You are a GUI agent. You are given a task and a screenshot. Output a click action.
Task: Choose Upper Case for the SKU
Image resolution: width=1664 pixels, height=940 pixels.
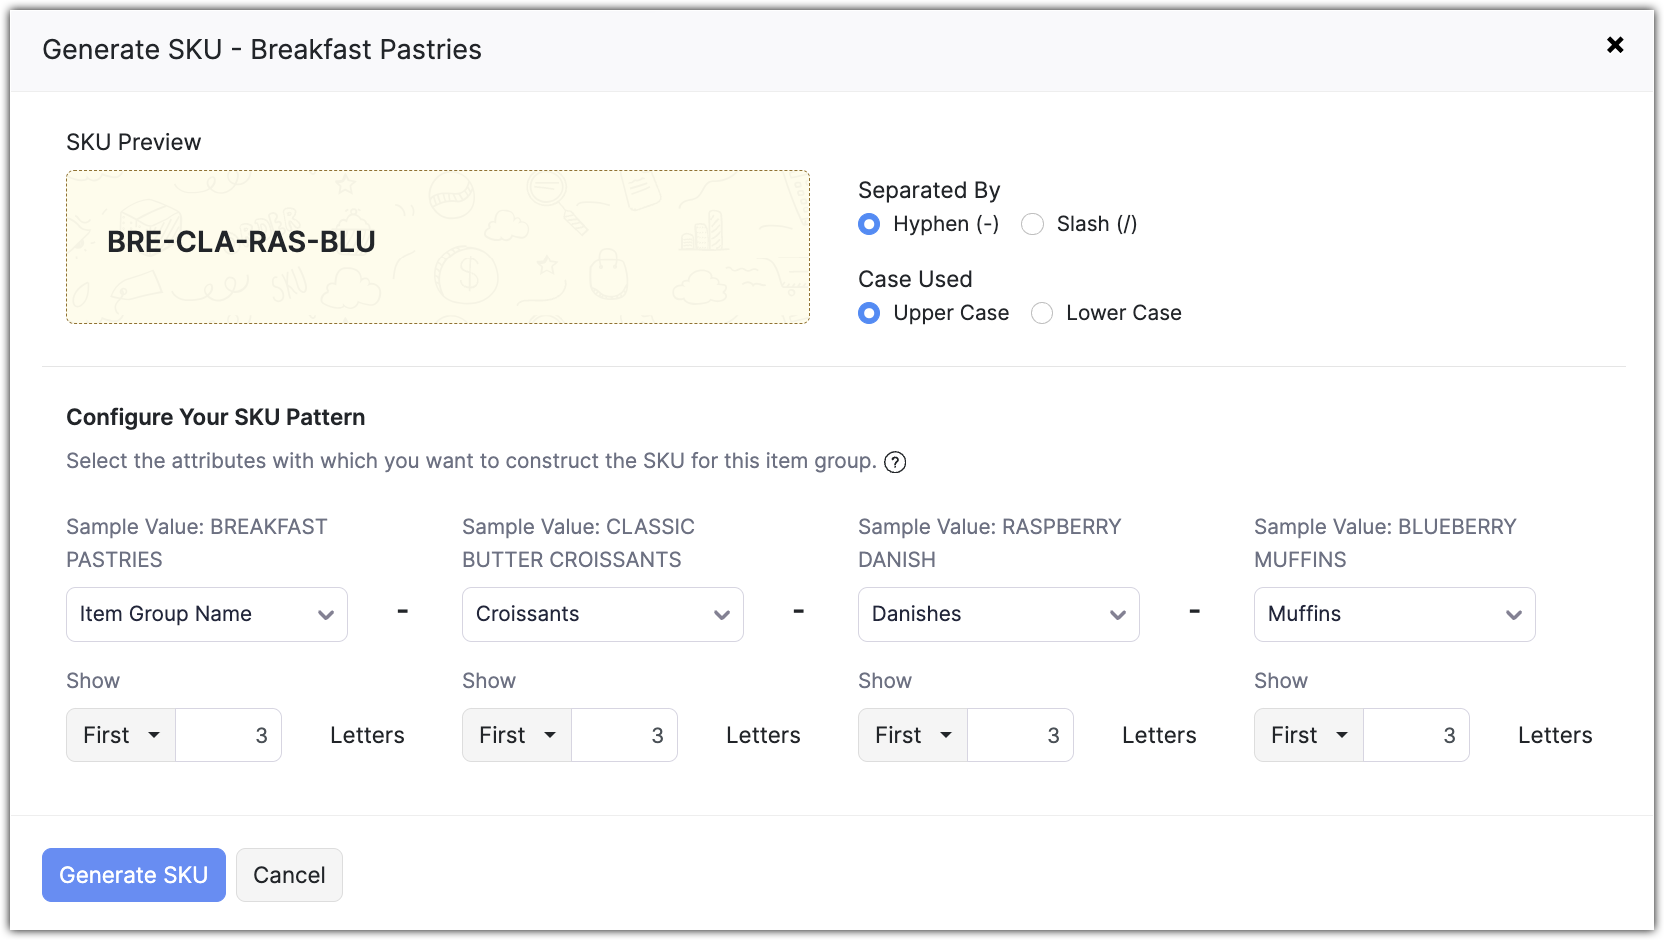click(x=870, y=313)
